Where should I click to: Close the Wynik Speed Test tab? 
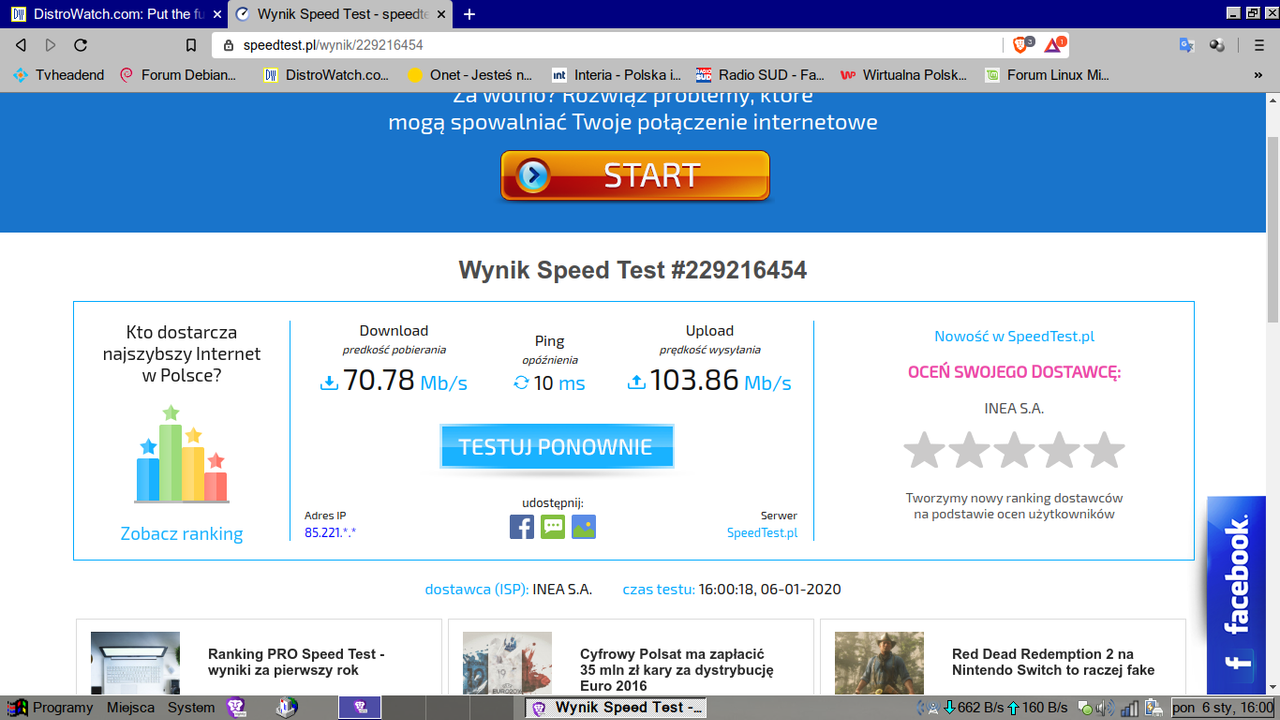click(441, 14)
